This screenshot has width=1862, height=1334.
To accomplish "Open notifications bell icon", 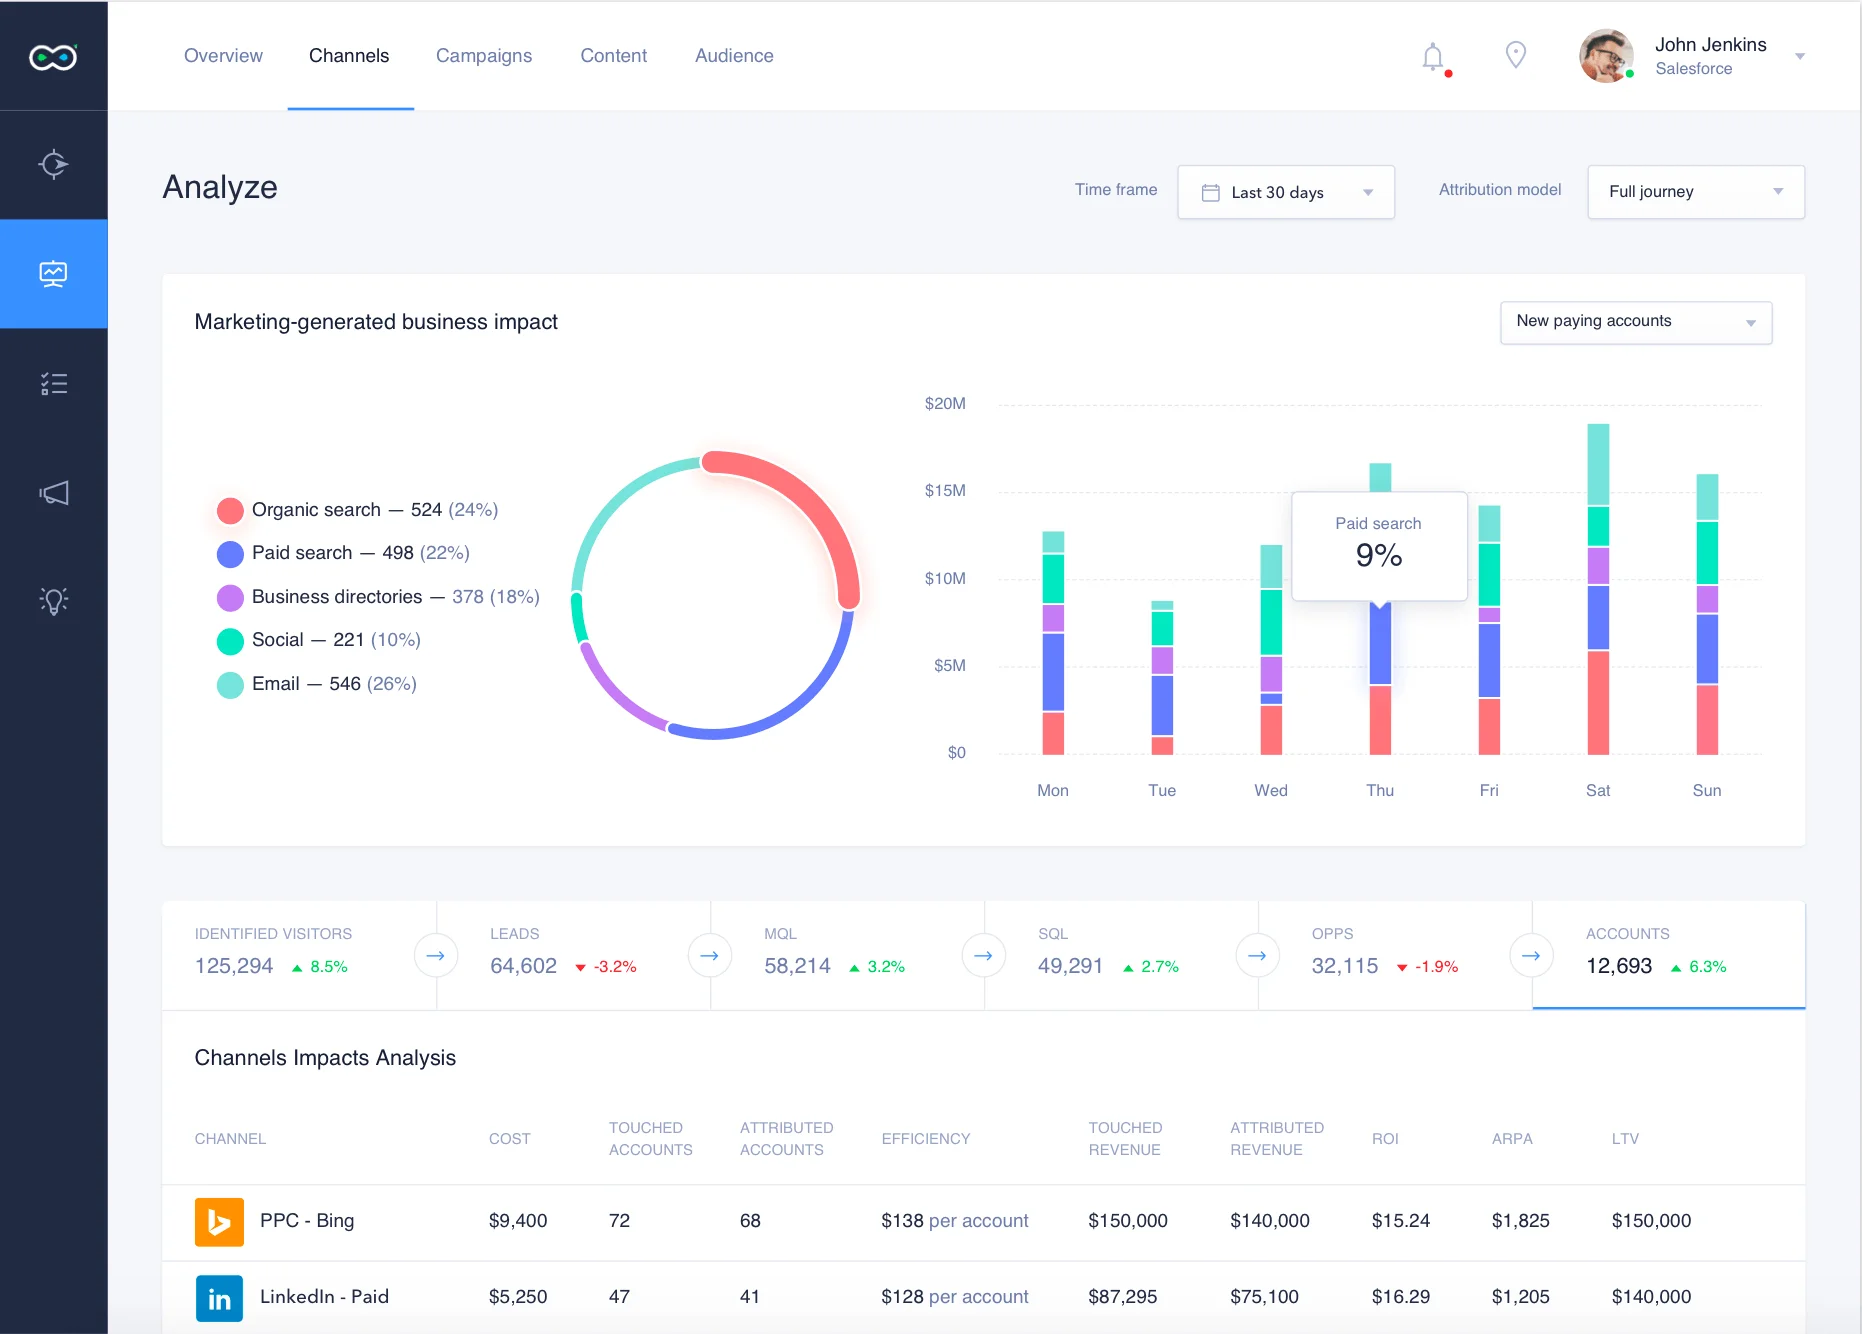I will [x=1433, y=57].
